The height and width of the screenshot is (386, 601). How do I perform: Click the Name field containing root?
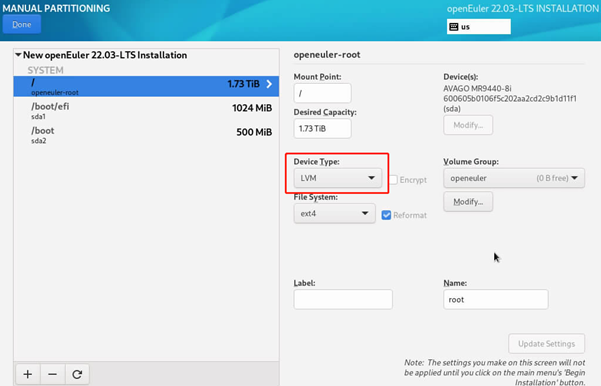click(x=496, y=299)
